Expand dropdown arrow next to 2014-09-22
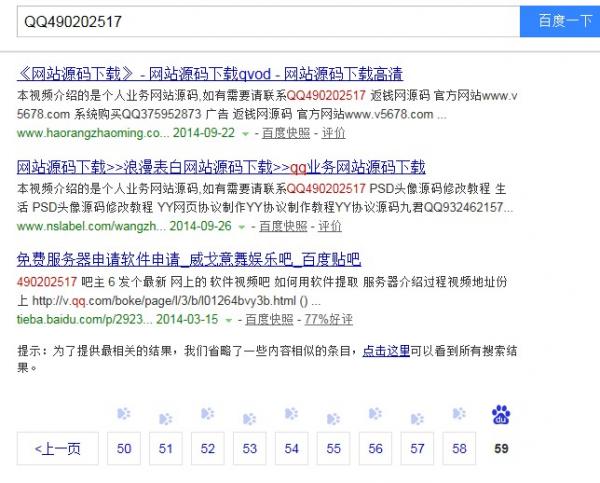Viewport: 600px width, 483px height. point(245,134)
